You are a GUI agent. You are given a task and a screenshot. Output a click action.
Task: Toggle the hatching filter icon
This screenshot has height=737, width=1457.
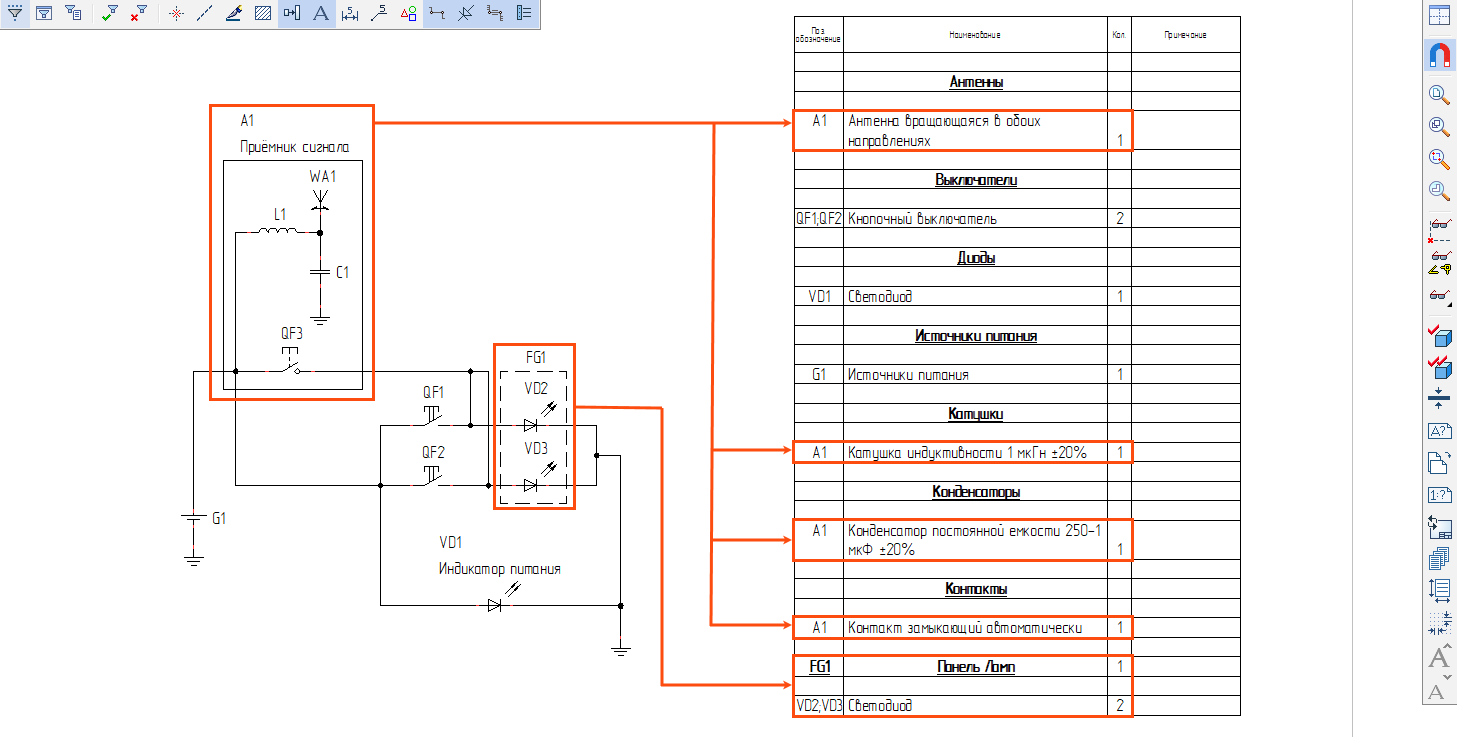click(x=263, y=13)
